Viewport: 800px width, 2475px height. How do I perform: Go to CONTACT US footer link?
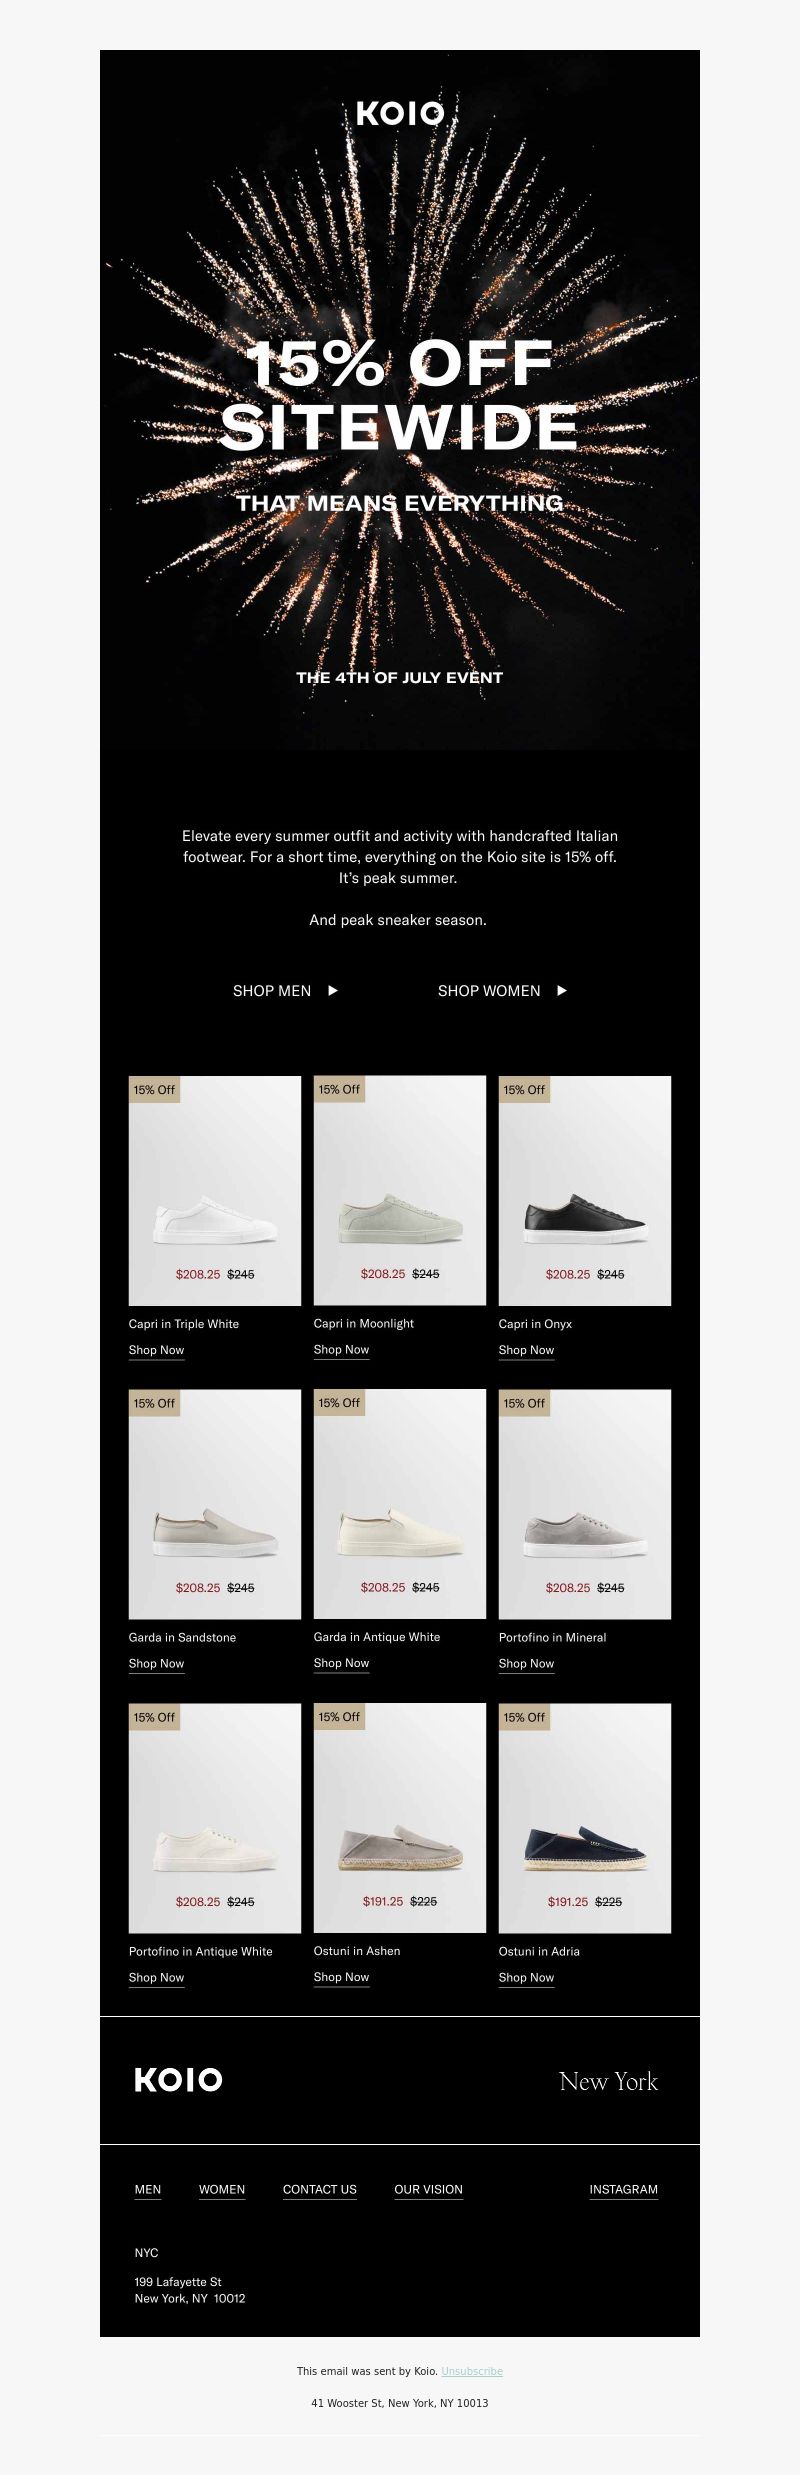[320, 2190]
